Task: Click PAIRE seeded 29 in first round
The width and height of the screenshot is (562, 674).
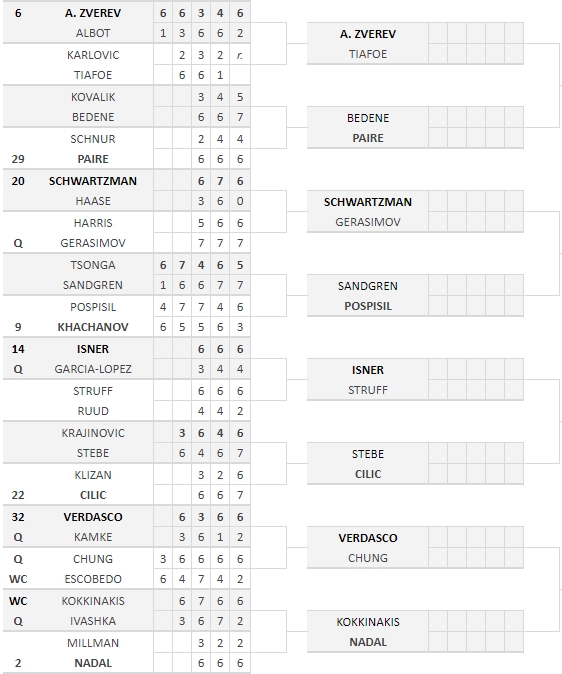Action: (93, 159)
